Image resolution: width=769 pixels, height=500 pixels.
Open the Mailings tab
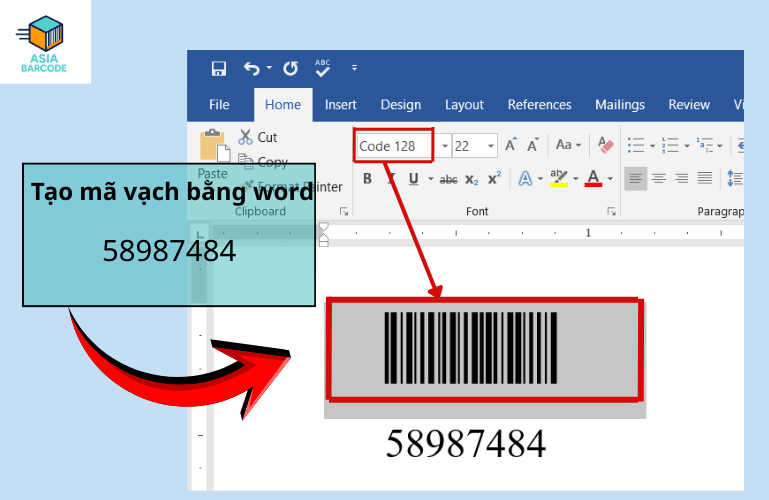tap(620, 105)
